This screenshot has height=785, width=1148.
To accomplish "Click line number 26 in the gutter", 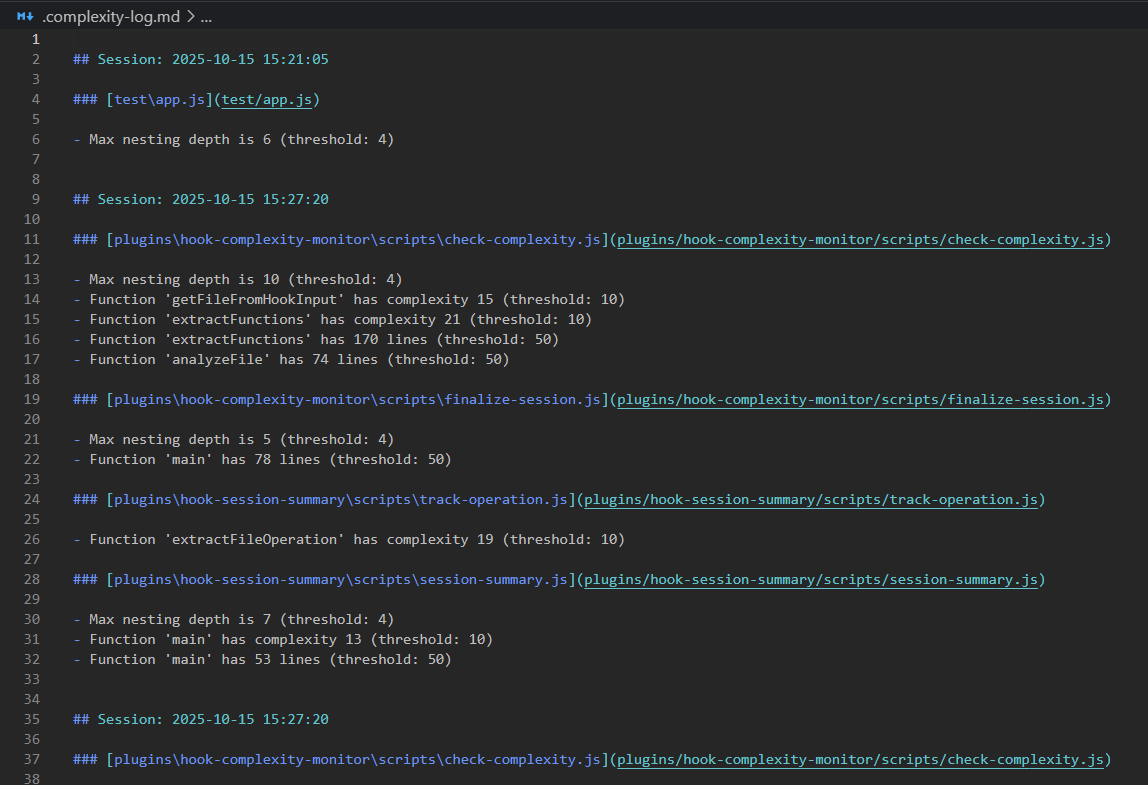I will click(31, 540).
